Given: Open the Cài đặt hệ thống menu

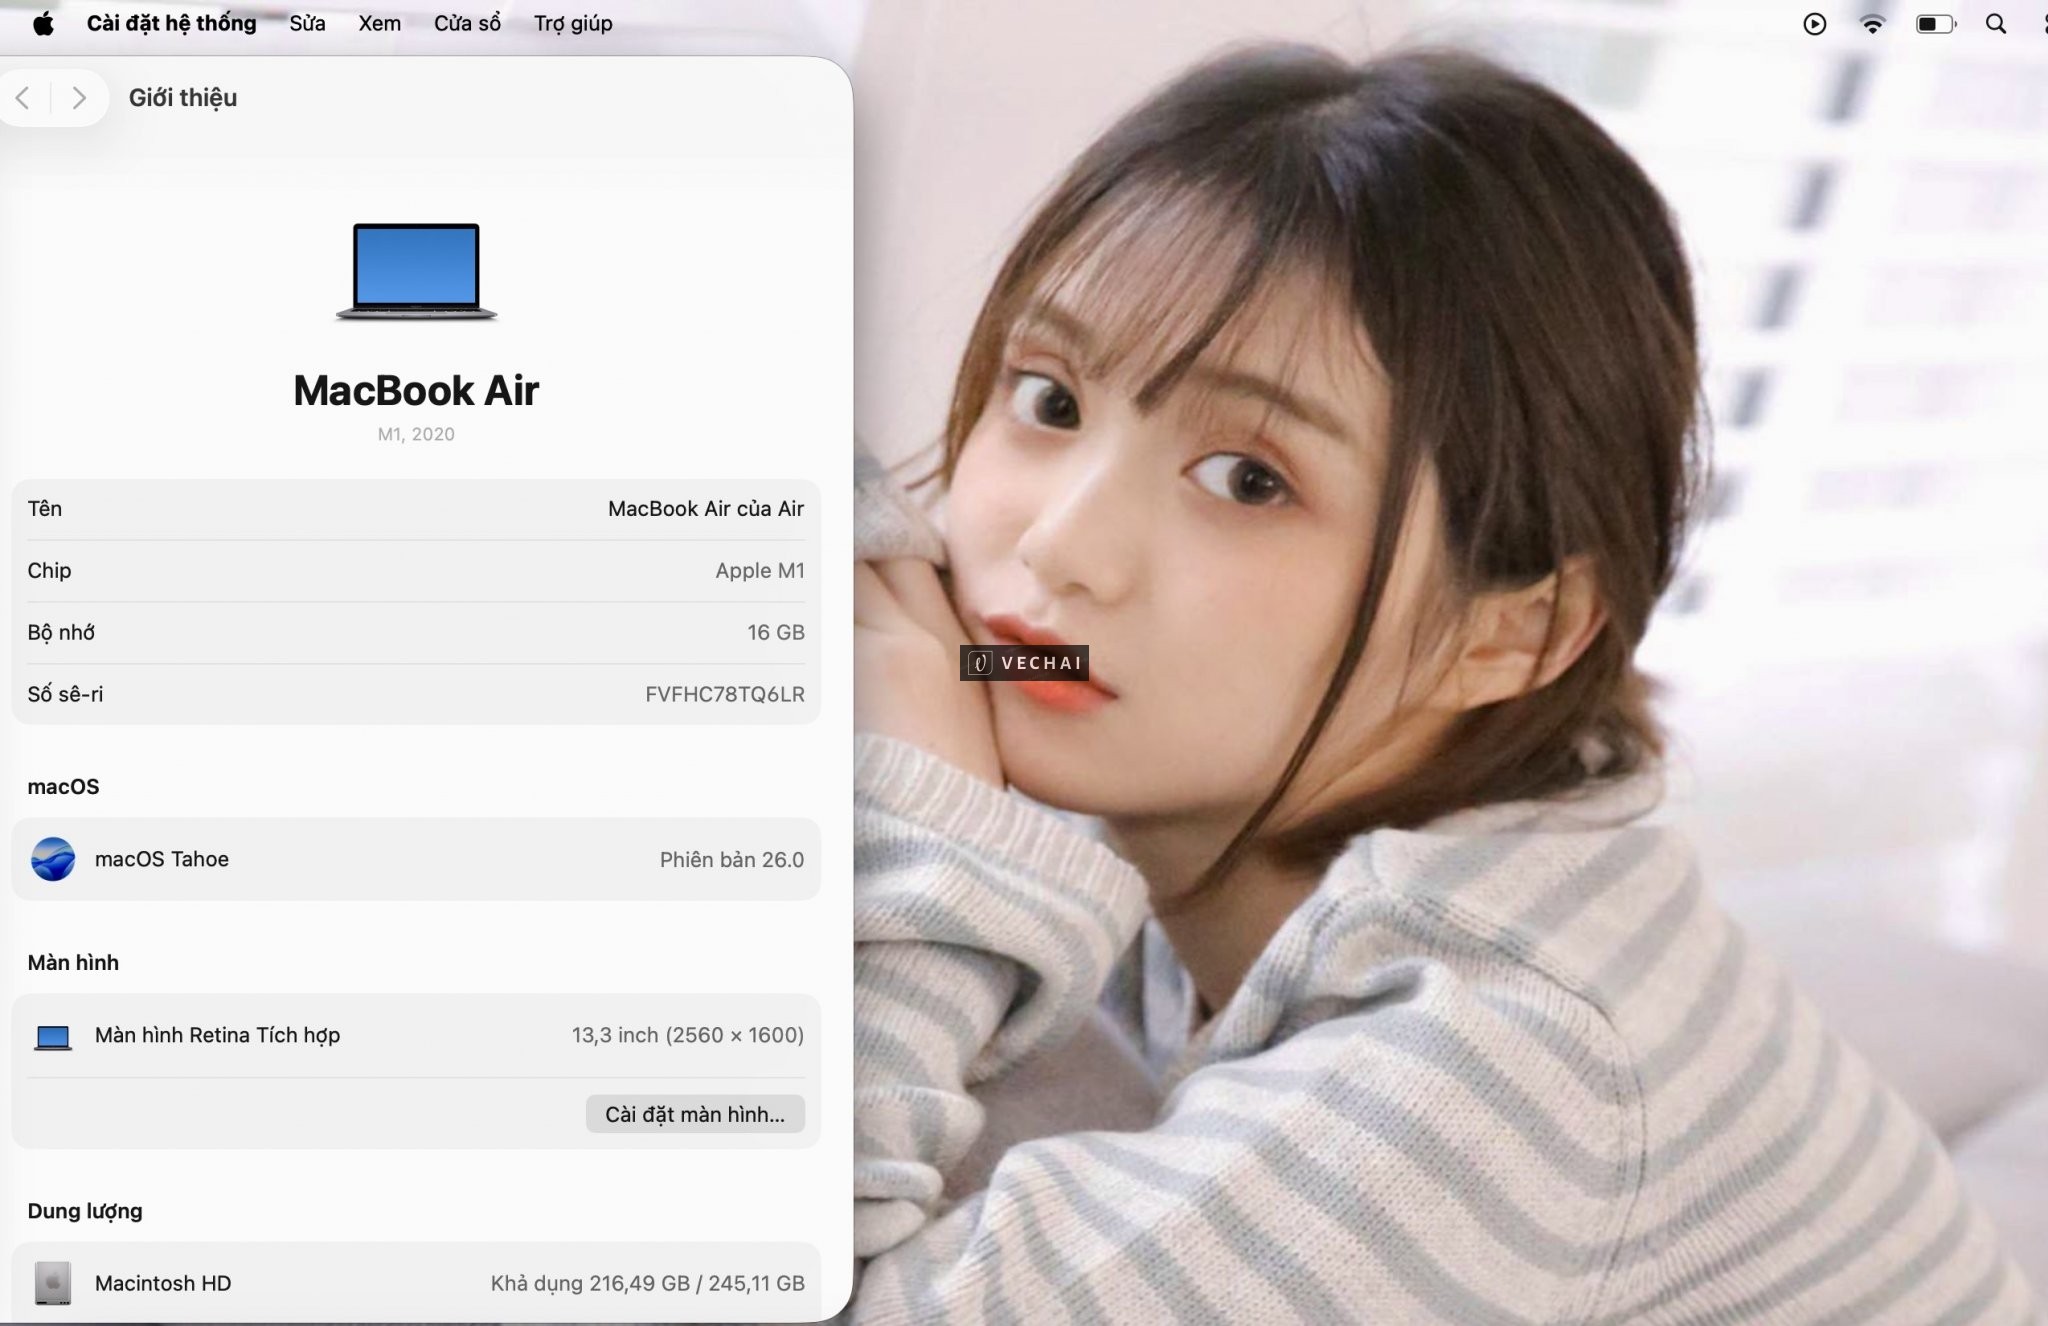Looking at the screenshot, I should tap(171, 24).
